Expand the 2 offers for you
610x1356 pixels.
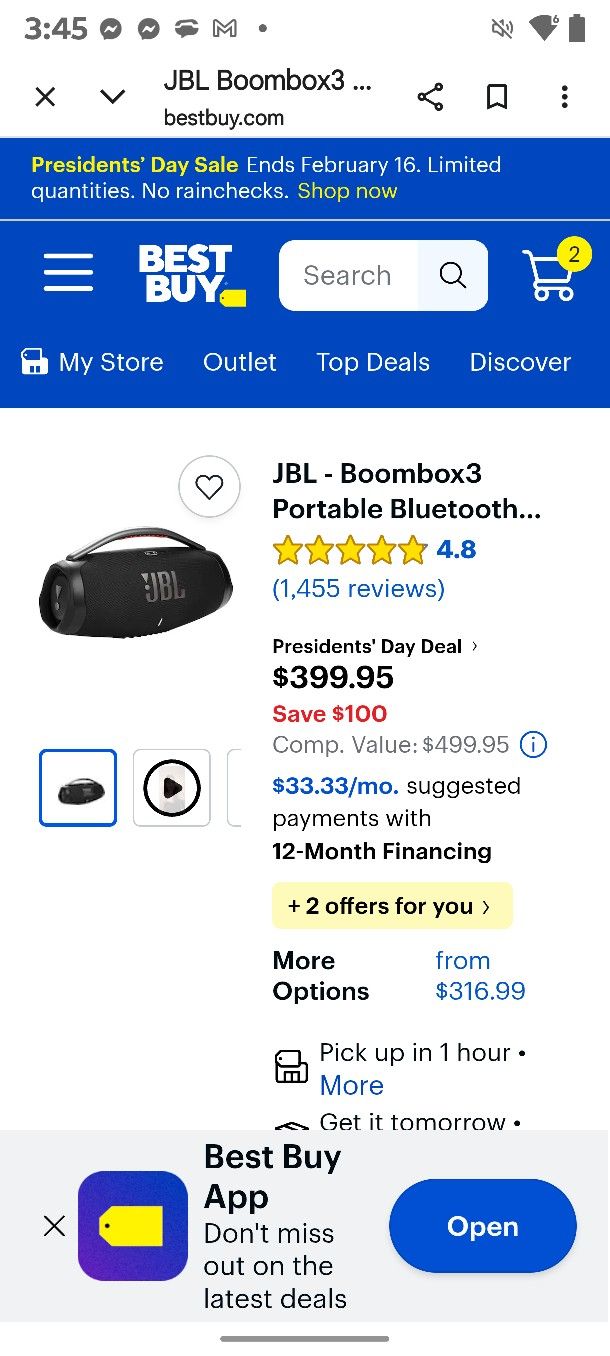click(x=392, y=906)
